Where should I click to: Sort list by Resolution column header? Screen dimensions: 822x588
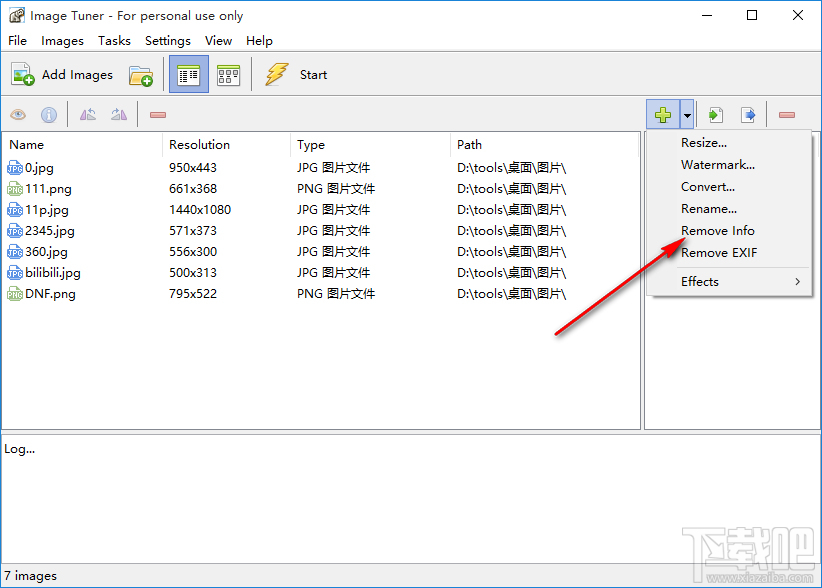200,145
